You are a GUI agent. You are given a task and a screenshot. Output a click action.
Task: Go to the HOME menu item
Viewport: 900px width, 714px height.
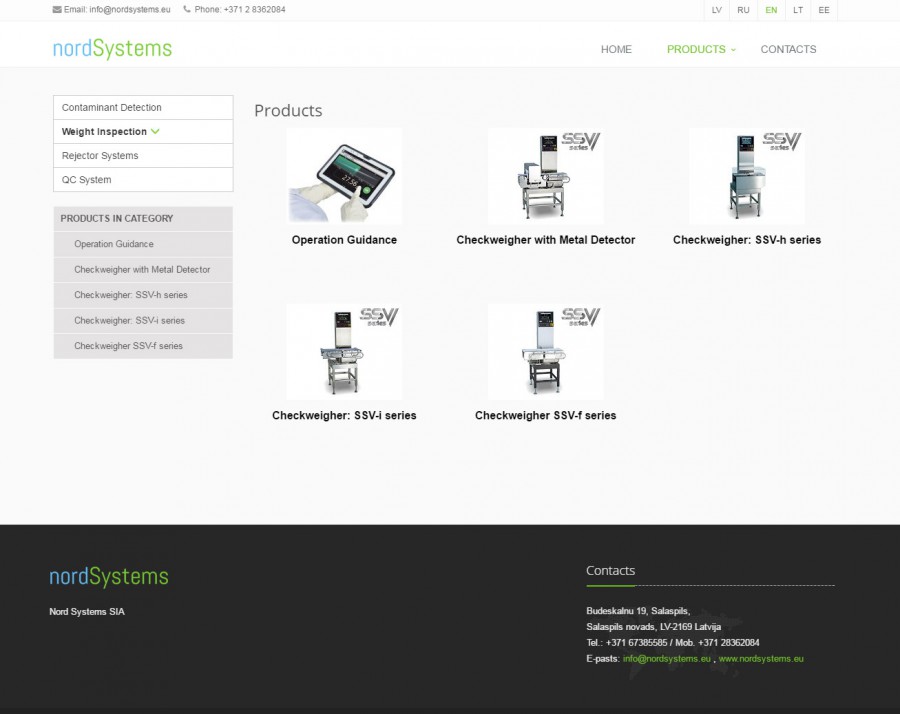click(x=616, y=49)
